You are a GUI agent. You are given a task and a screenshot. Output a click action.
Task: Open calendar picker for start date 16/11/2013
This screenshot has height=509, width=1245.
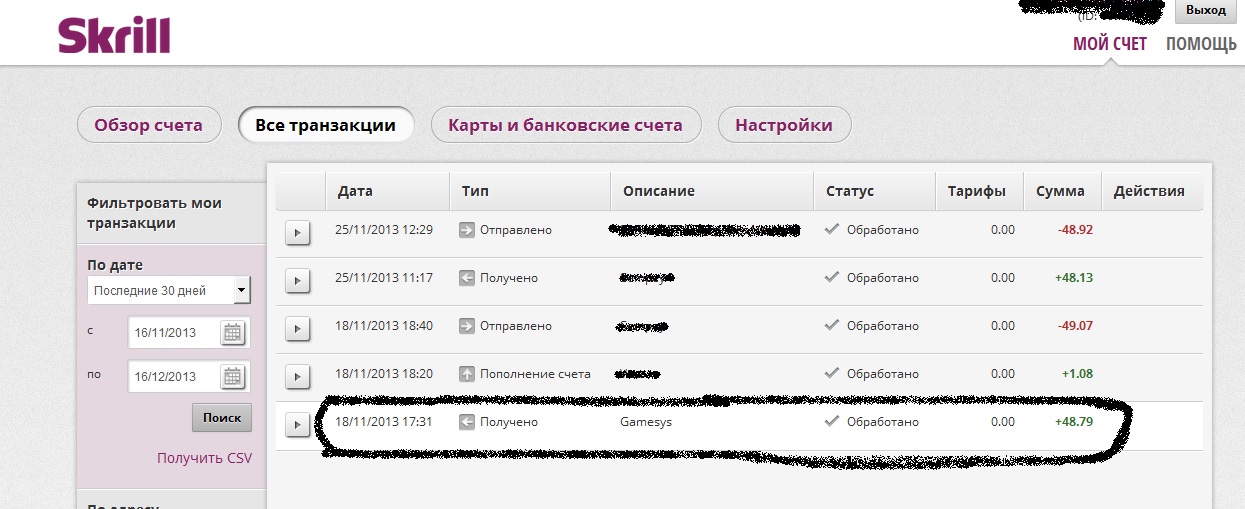[232, 333]
